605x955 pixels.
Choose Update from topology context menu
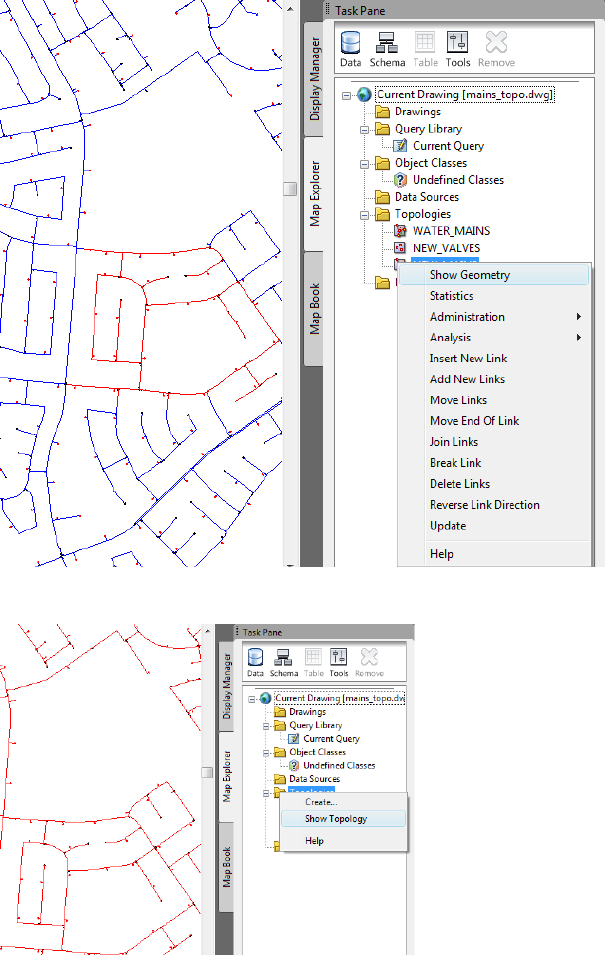pyautogui.click(x=494, y=526)
